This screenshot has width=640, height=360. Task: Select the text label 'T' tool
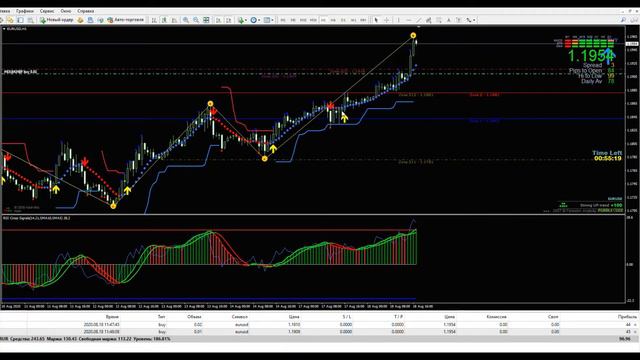click(458, 20)
